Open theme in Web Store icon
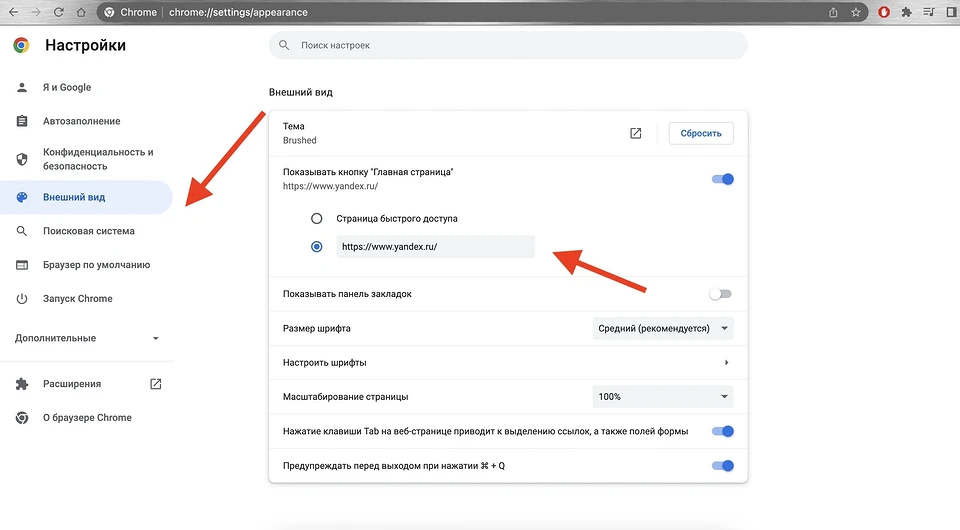 [635, 133]
